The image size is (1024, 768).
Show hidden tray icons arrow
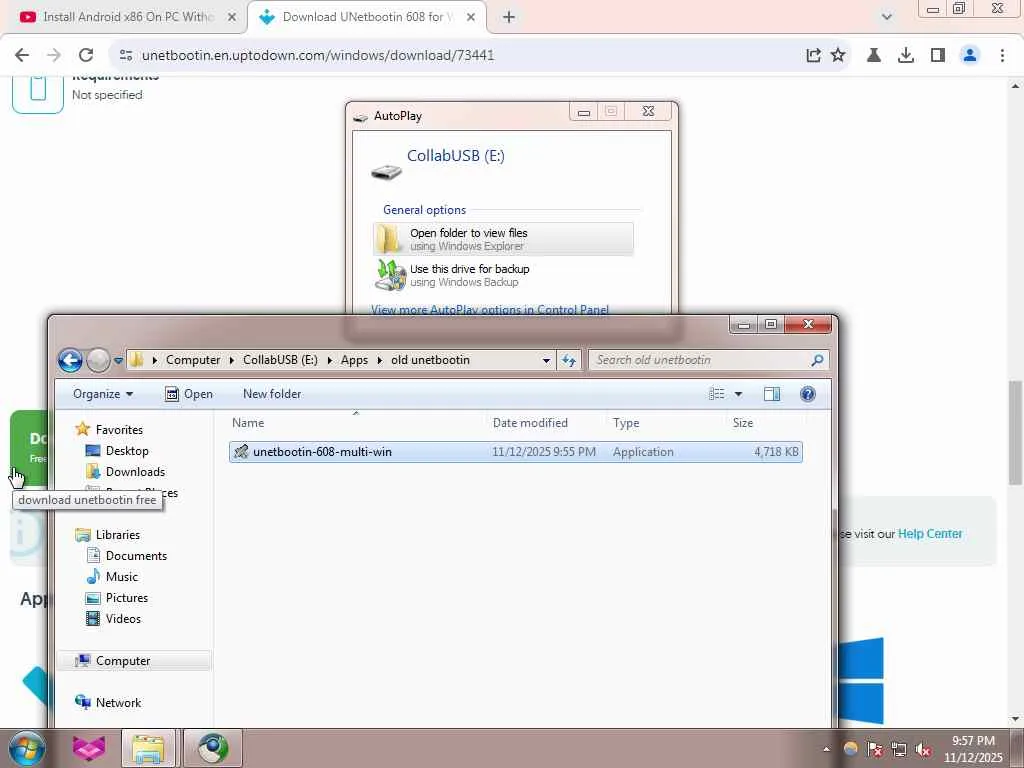(826, 749)
